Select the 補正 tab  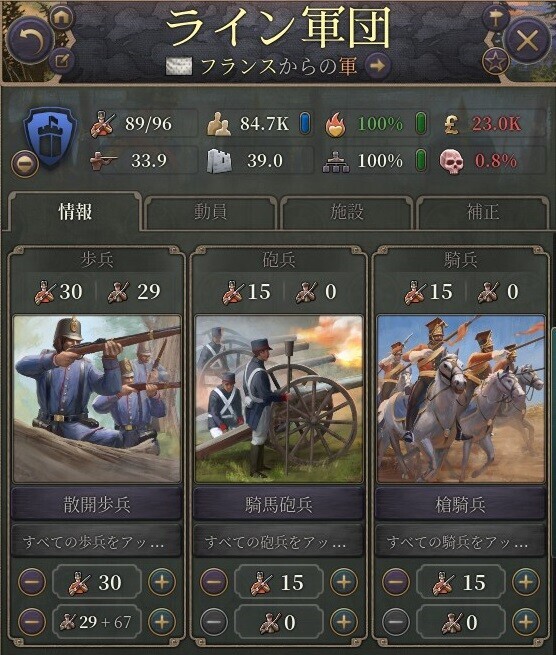pyautogui.click(x=482, y=212)
